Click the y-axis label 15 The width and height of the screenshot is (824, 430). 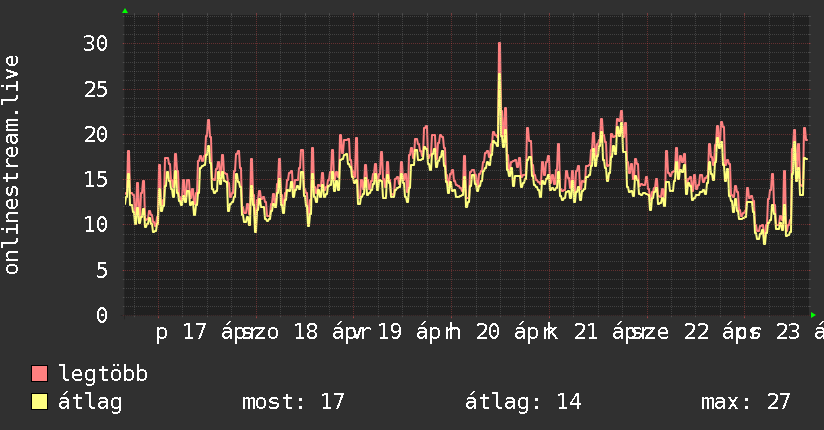[96, 180]
